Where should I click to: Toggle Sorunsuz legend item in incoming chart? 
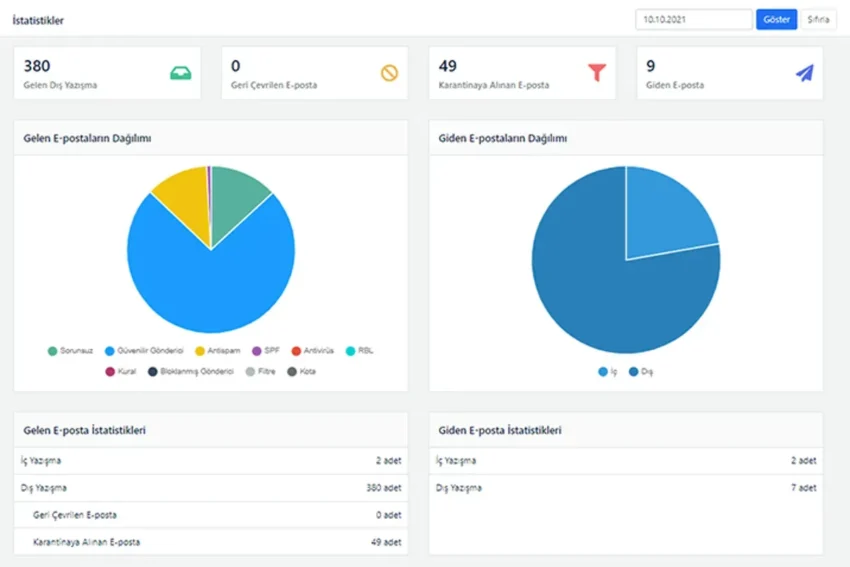pyautogui.click(x=73, y=351)
